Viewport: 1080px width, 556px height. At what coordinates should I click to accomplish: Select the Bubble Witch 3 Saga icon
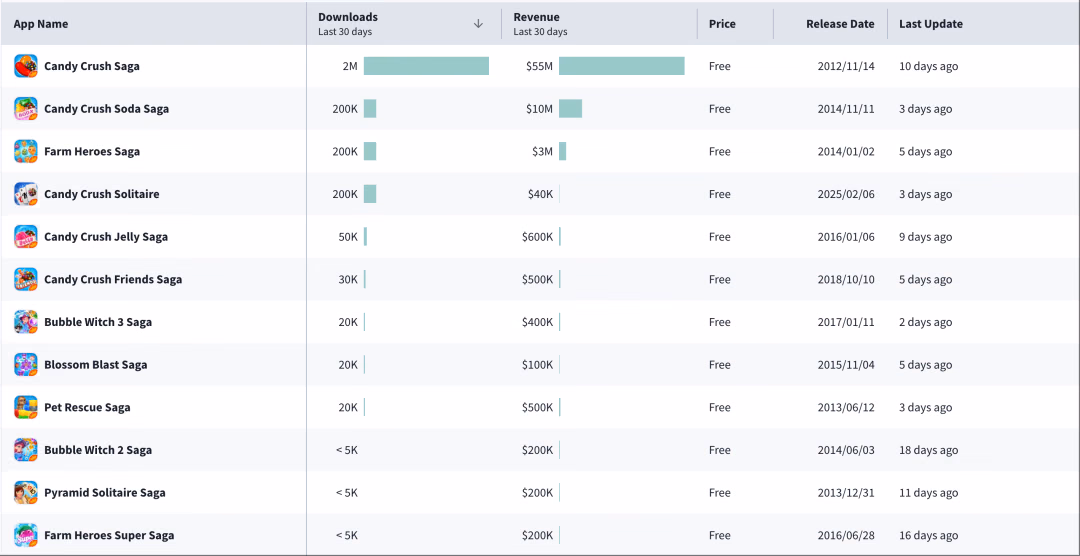coord(25,322)
